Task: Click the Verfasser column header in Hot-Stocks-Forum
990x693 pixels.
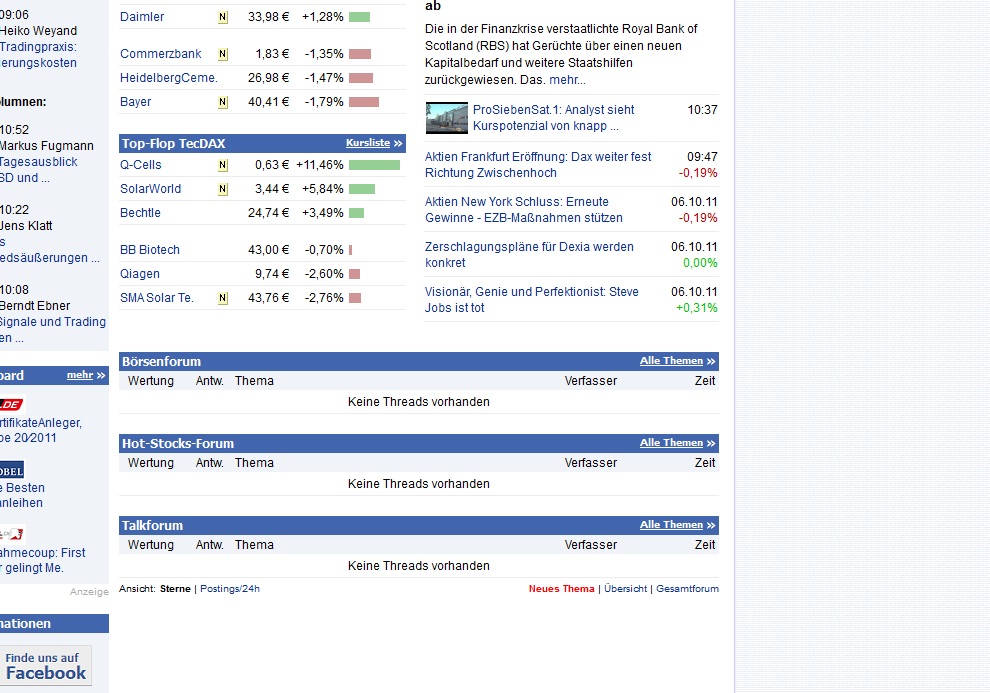Action: tap(590, 463)
